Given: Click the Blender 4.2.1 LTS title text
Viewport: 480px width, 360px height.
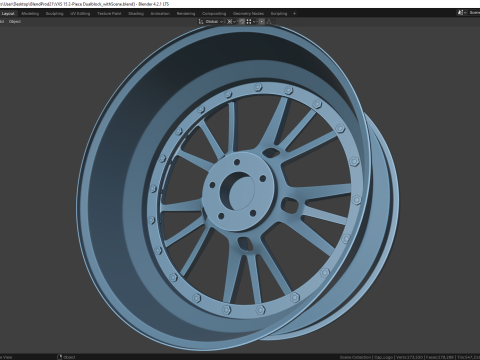Looking at the screenshot, I should (153, 4).
